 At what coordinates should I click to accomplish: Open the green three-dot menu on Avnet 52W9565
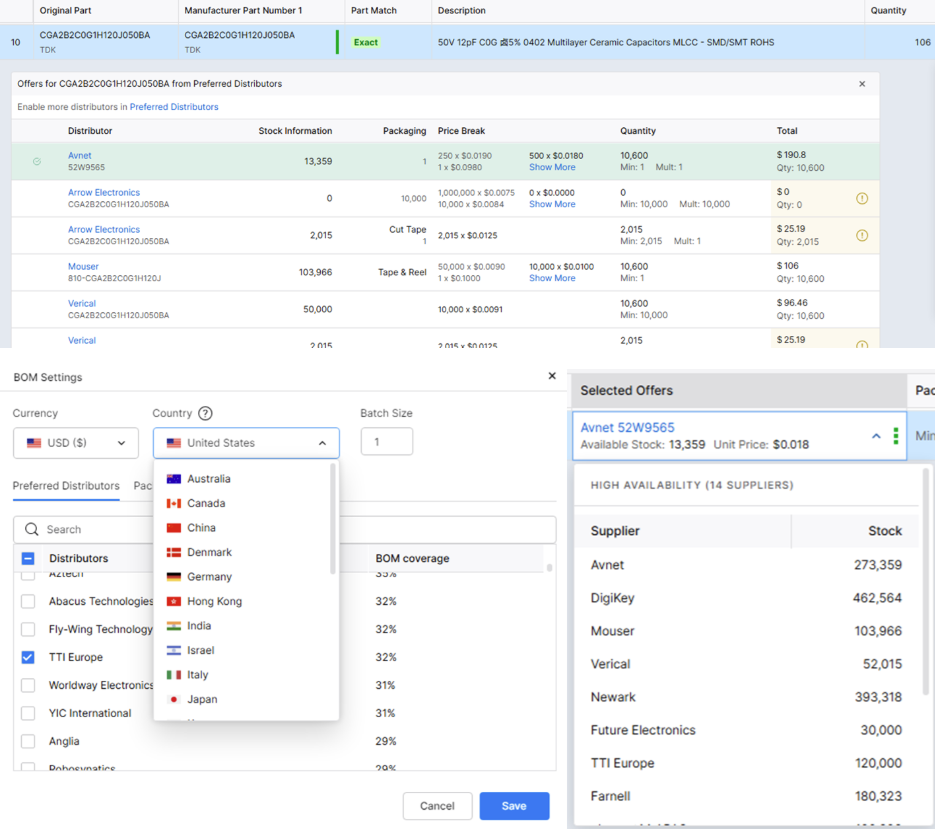[896, 436]
